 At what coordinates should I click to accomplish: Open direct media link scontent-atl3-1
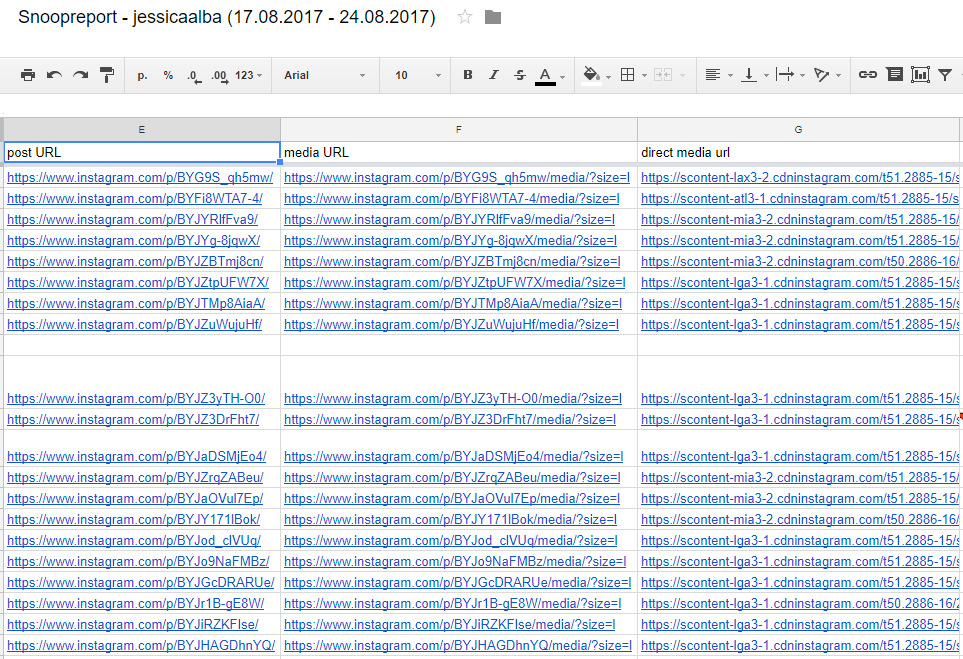tap(800, 198)
